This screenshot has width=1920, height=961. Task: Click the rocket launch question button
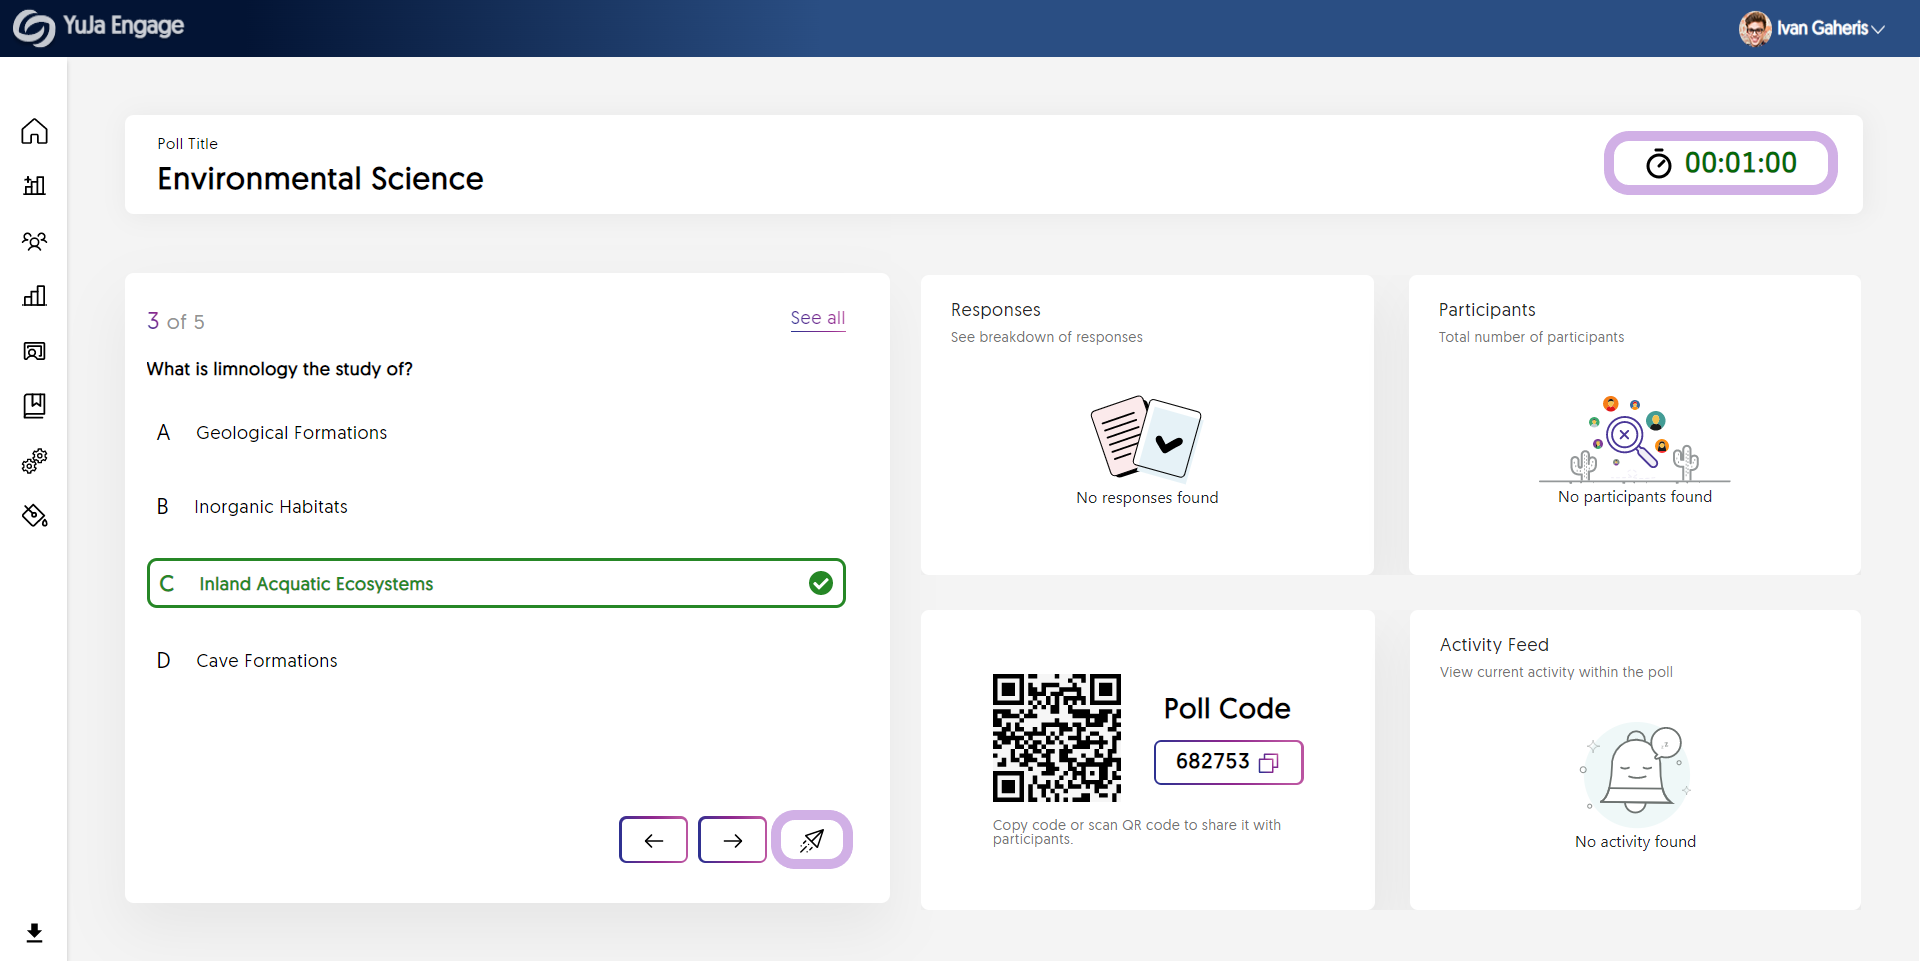811,840
